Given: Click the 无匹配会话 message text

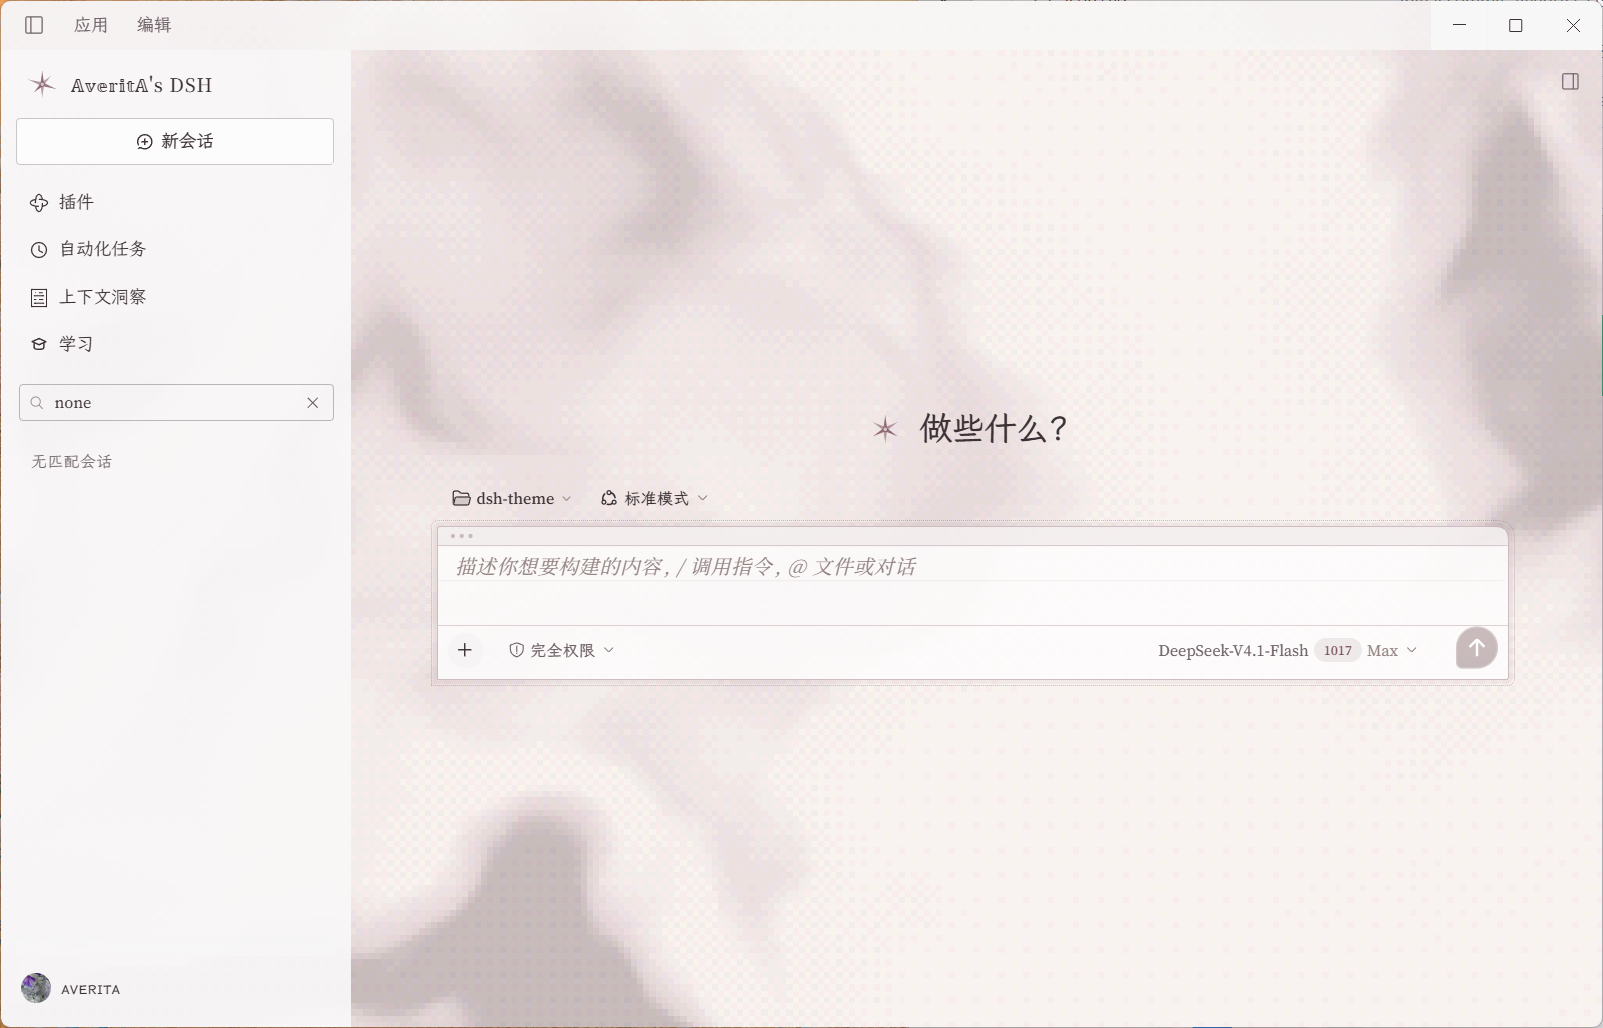Looking at the screenshot, I should [72, 461].
